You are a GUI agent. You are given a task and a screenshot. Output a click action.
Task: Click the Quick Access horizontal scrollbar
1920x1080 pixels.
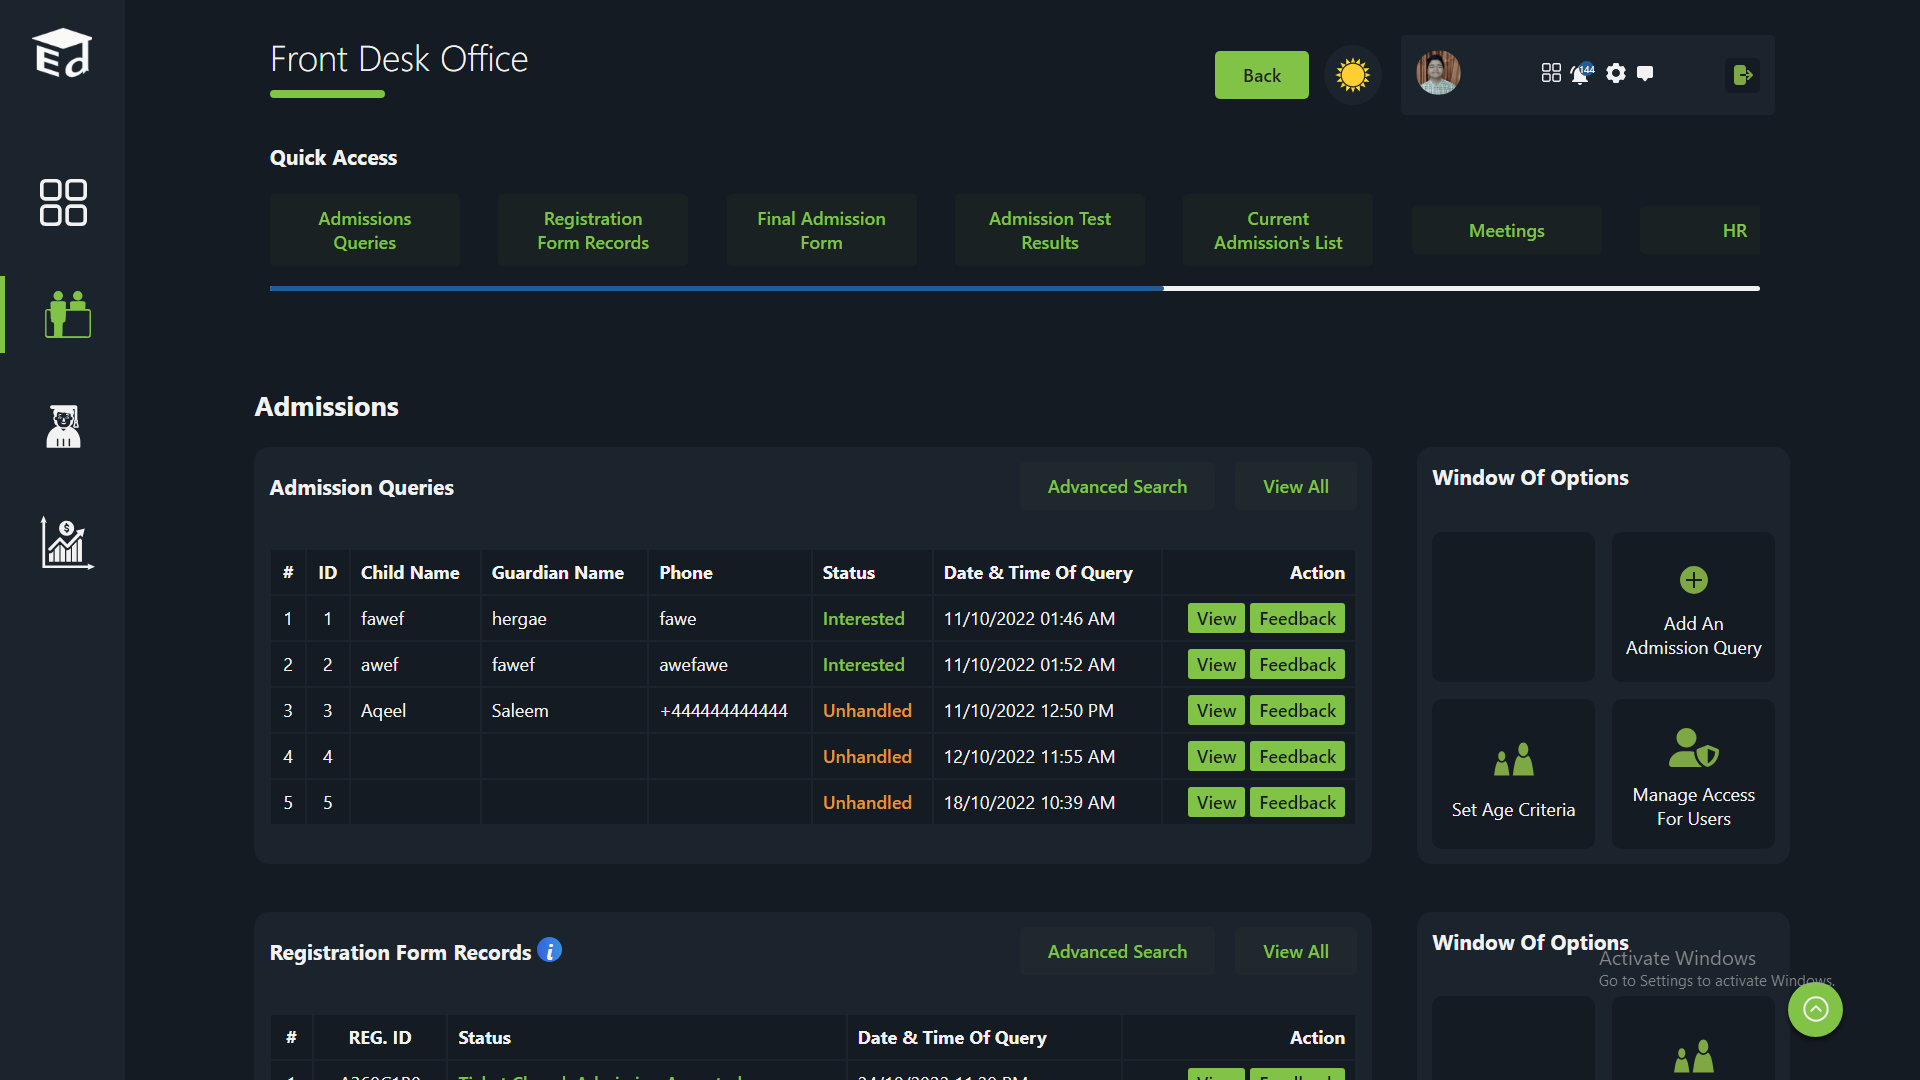click(x=716, y=289)
